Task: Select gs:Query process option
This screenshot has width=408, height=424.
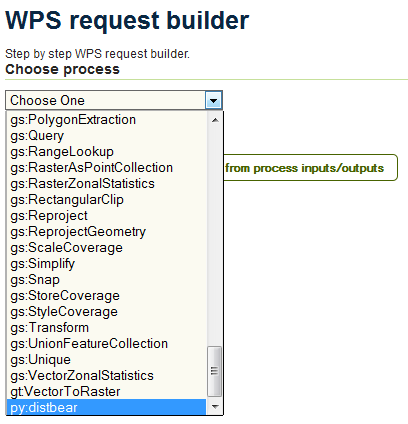Action: [106, 136]
